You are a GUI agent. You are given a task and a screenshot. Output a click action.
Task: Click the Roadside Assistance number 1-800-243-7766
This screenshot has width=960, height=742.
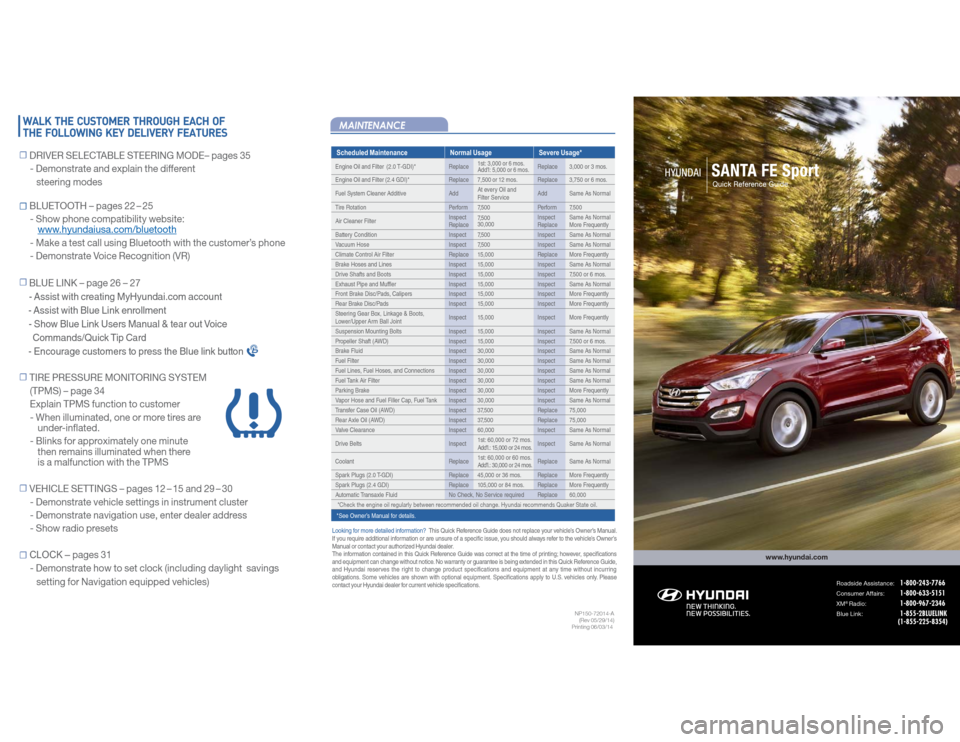coord(922,583)
